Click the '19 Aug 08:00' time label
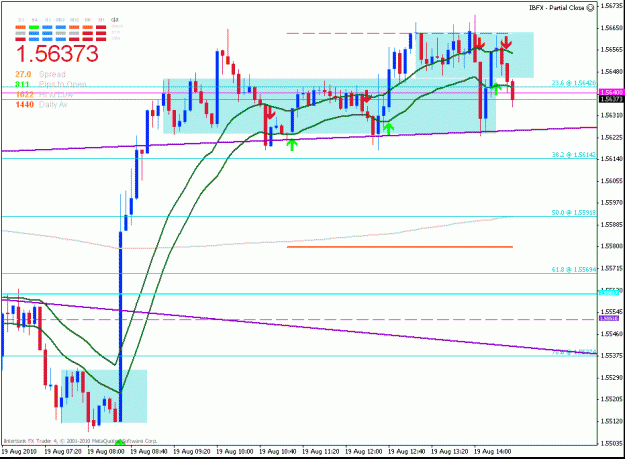 coord(106,451)
